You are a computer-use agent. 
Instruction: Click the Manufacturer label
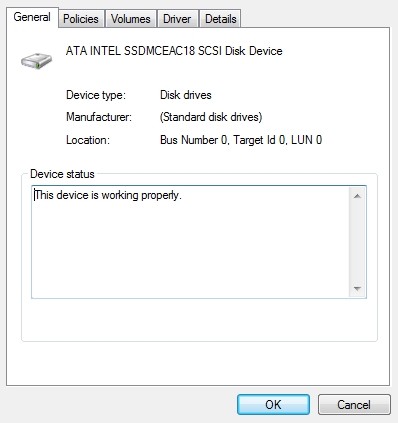tap(99, 117)
